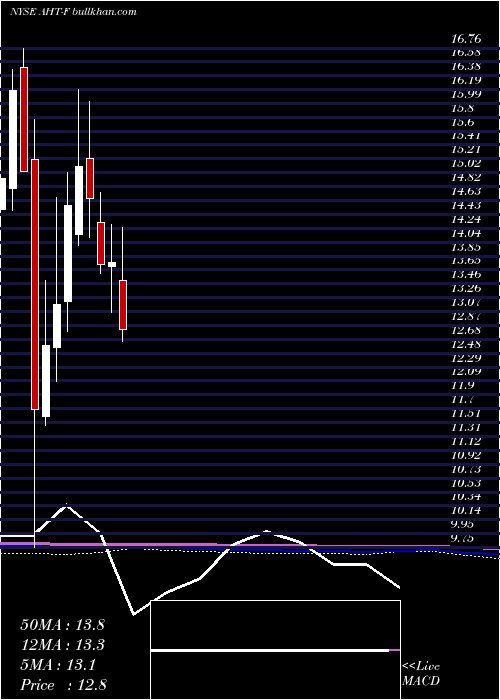Click the 14.43 price axis label
The height and width of the screenshot is (700, 500).
(x=466, y=205)
